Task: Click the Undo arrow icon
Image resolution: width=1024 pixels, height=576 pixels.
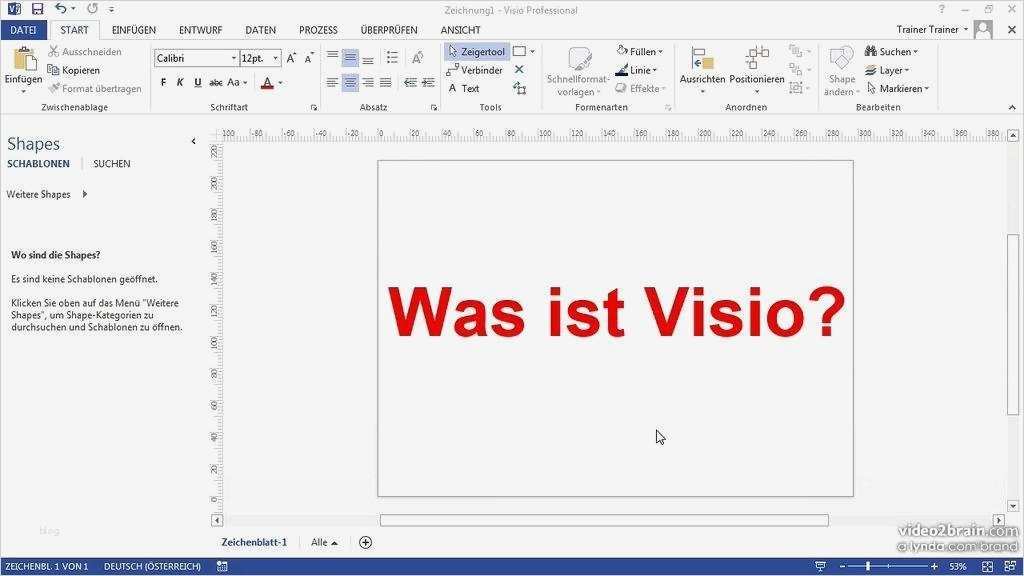Action: (61, 9)
